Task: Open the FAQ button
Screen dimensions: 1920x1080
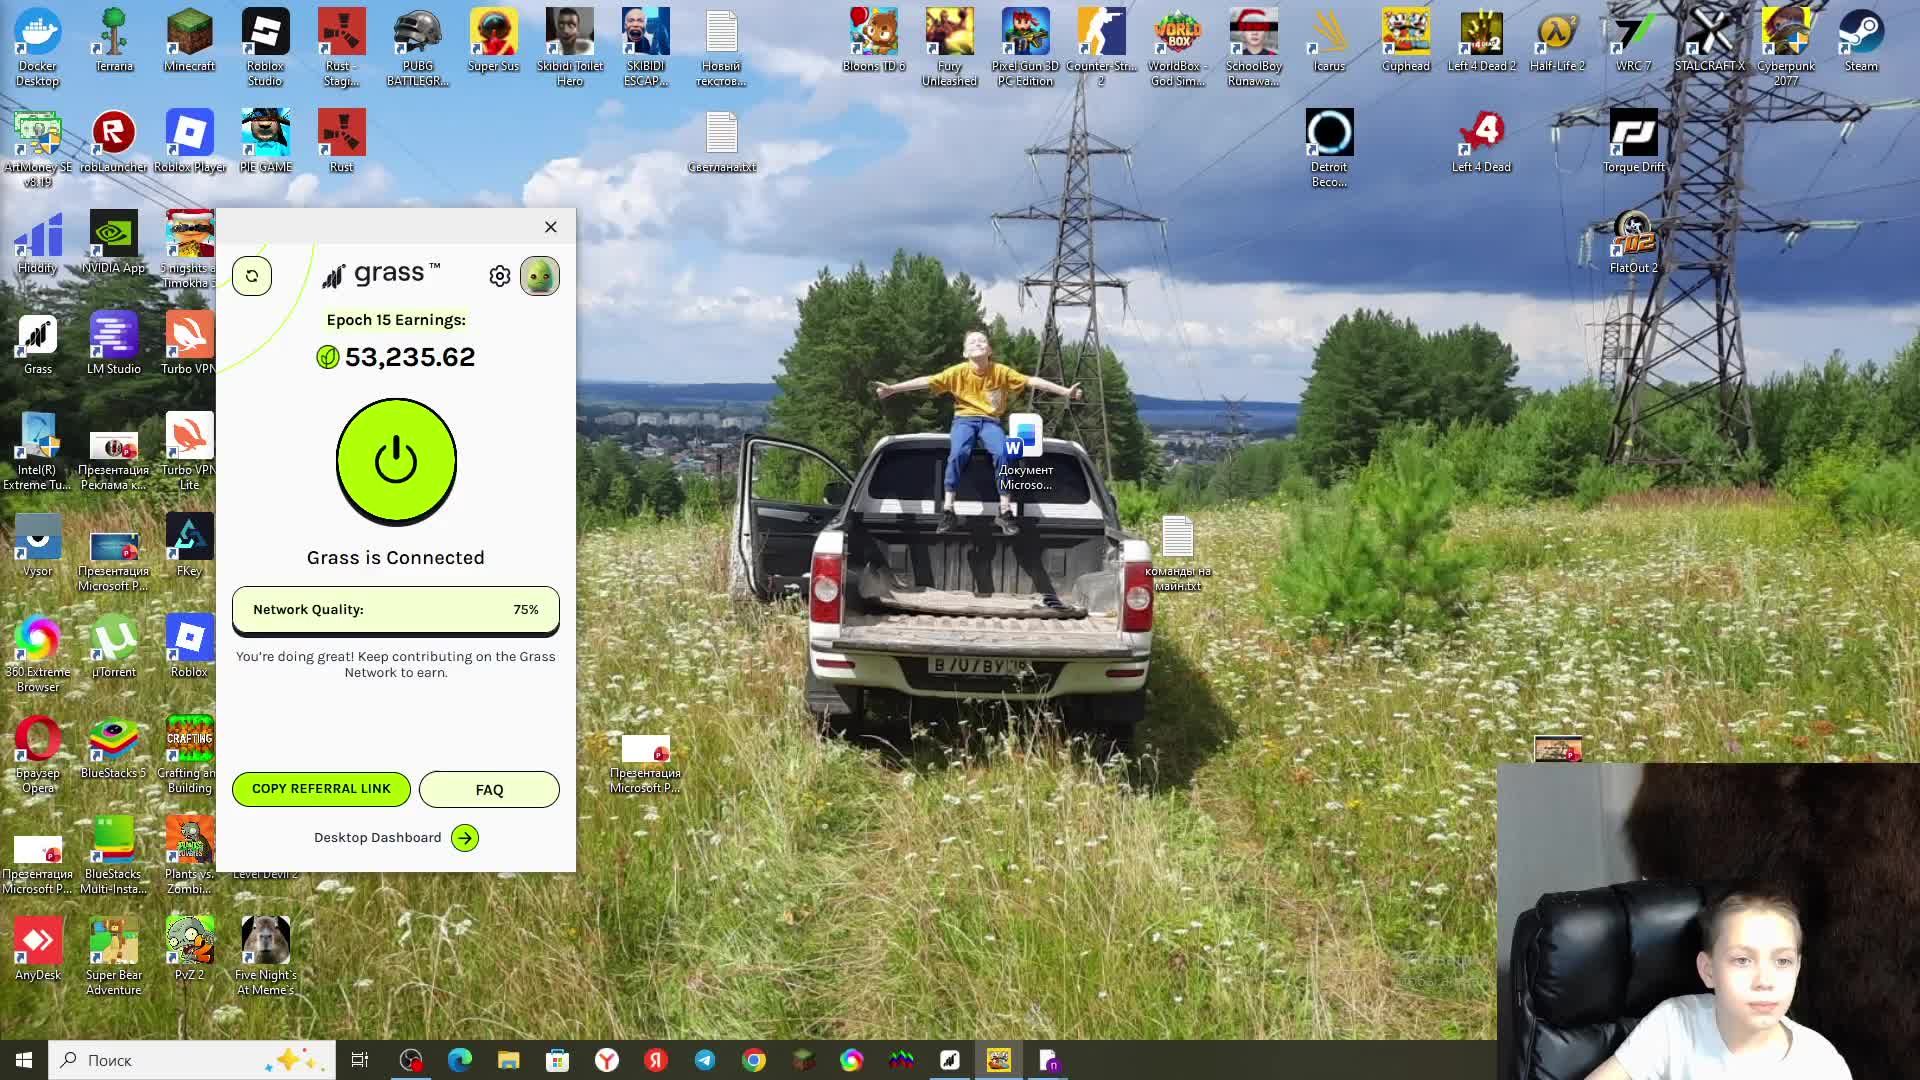Action: 489,790
